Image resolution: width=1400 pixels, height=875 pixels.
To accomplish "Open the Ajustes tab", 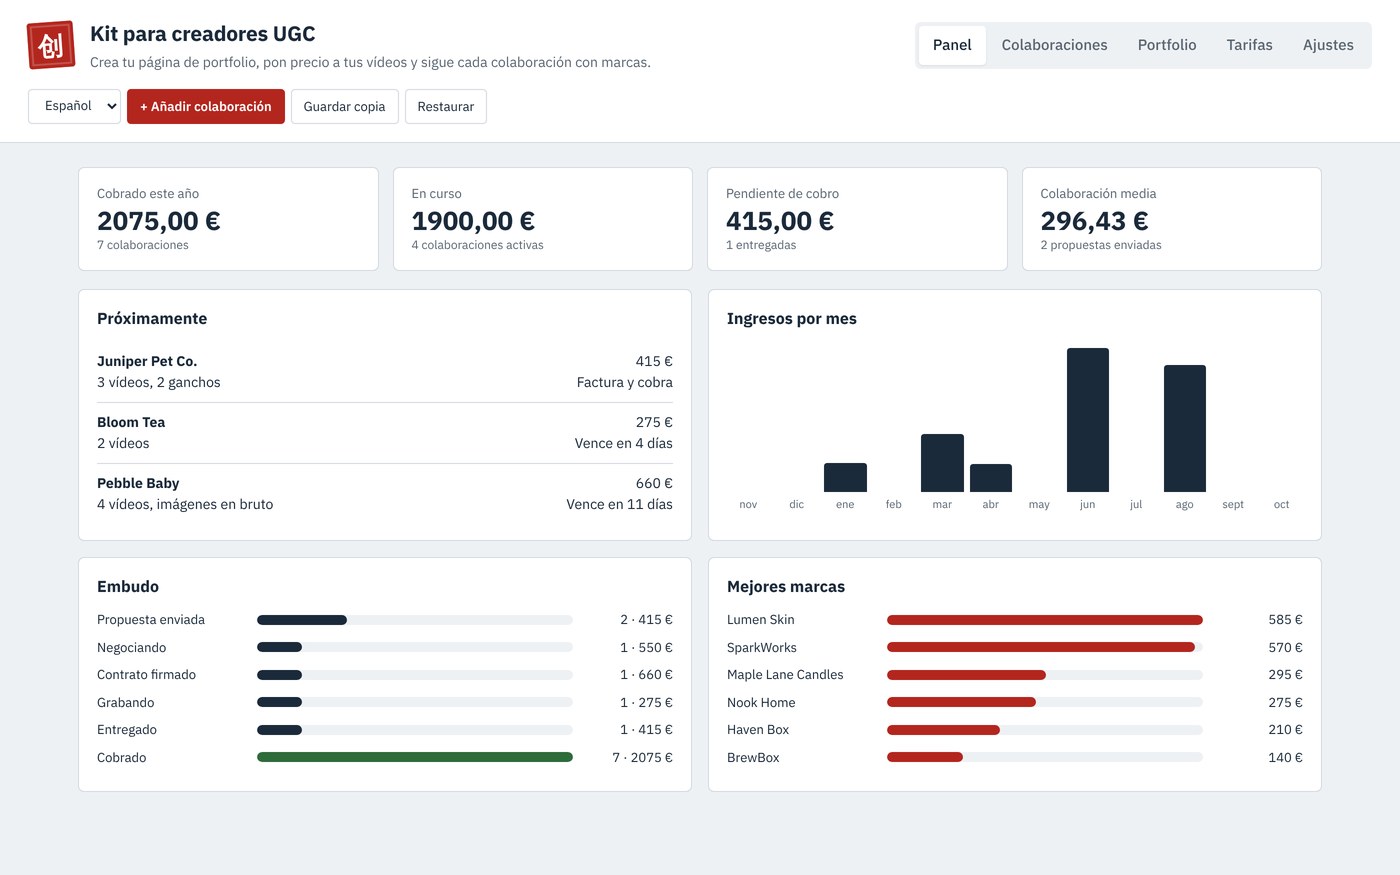I will [1328, 45].
